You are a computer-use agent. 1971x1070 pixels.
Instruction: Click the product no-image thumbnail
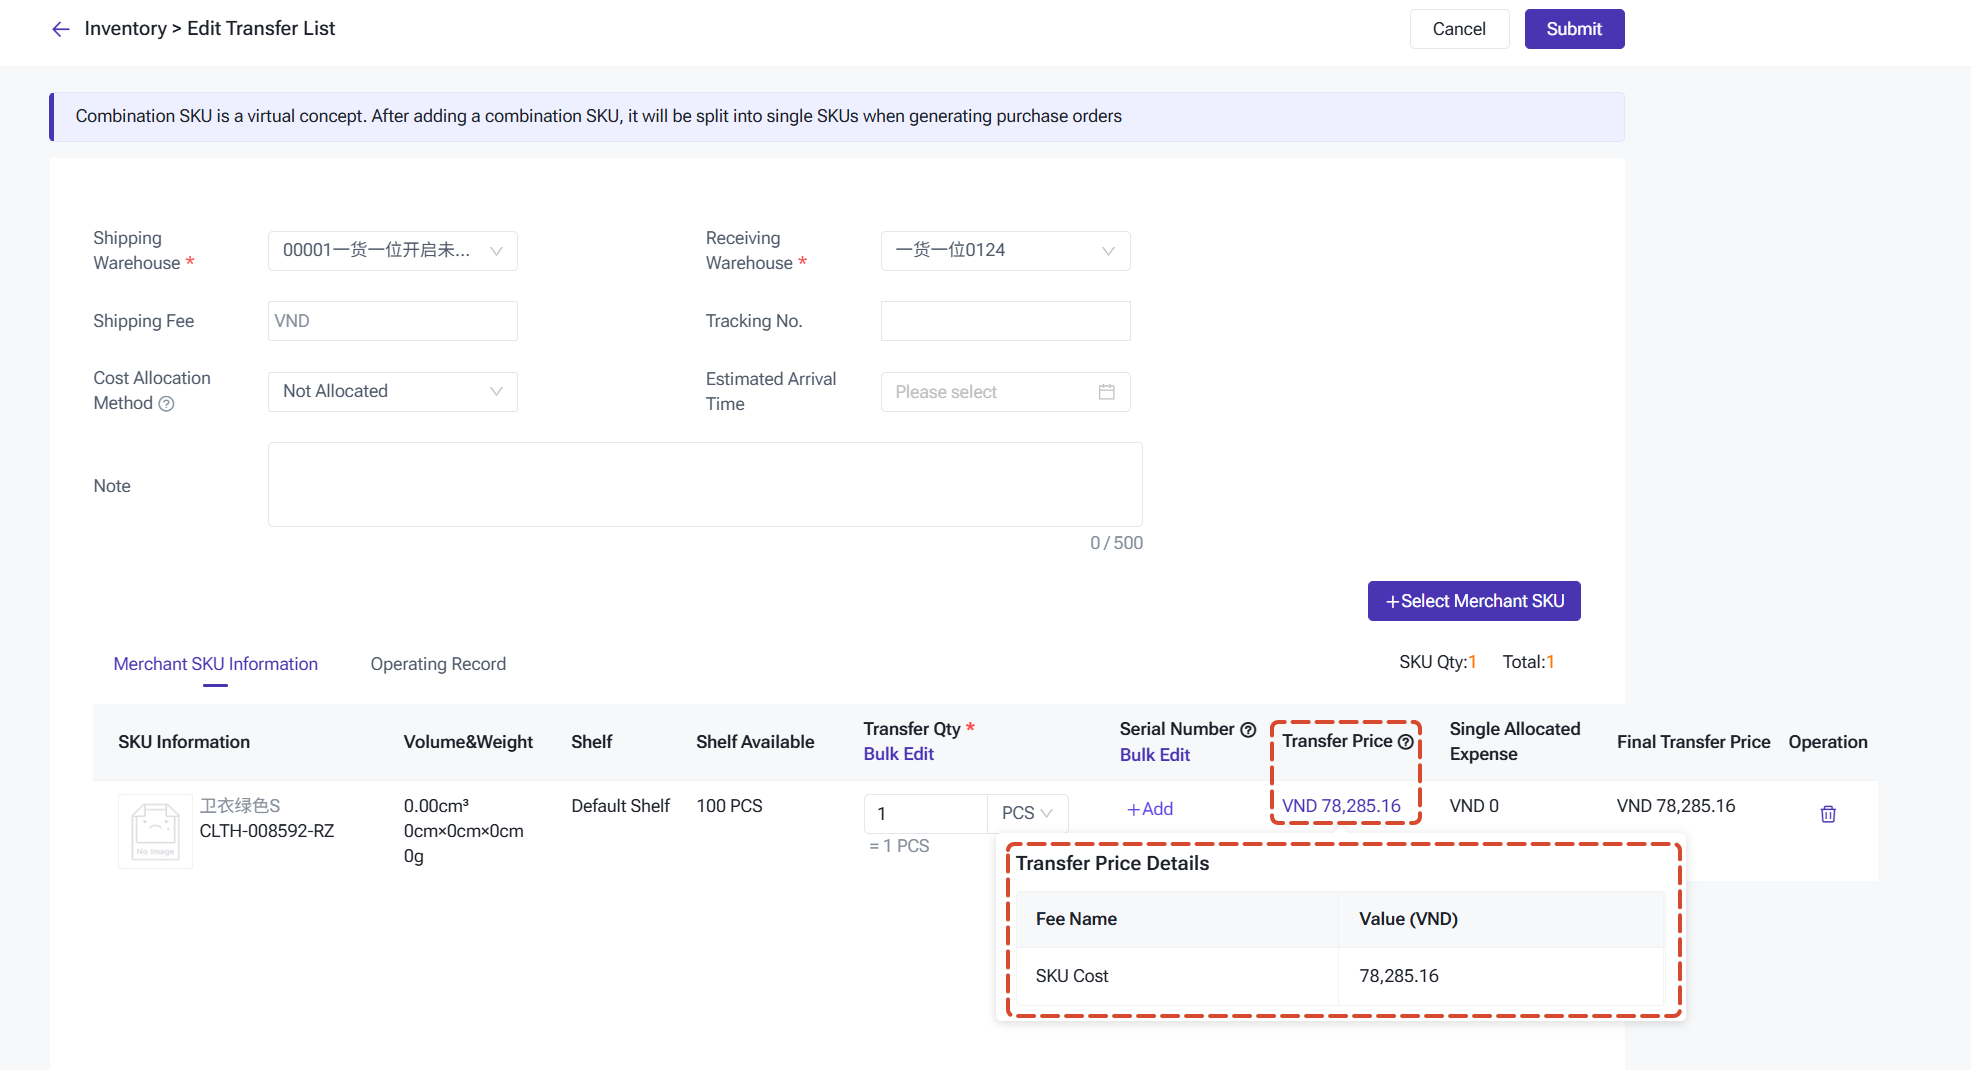click(155, 831)
